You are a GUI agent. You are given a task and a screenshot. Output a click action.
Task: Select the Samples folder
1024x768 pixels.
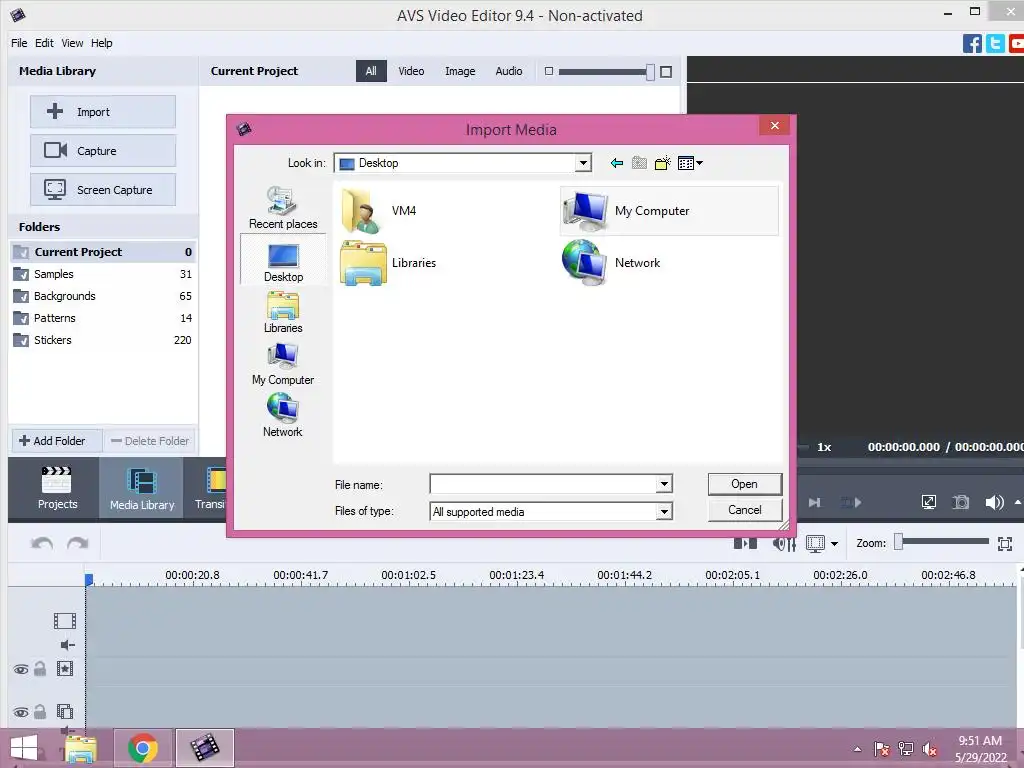click(103, 274)
